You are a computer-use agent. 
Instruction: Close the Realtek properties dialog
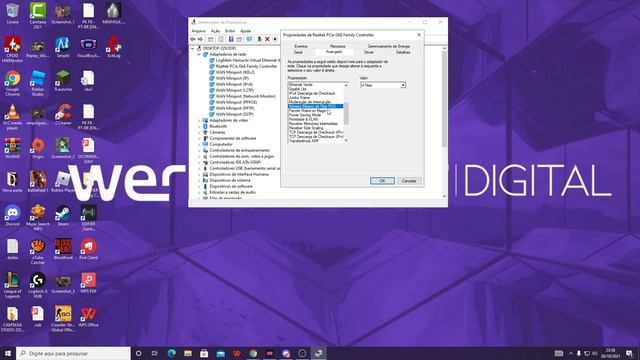click(x=419, y=35)
